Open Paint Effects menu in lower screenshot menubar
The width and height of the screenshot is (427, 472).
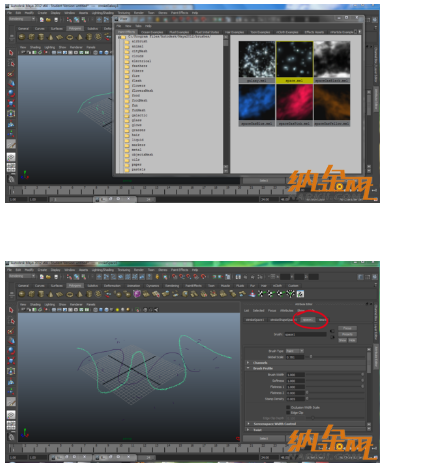tap(179, 270)
